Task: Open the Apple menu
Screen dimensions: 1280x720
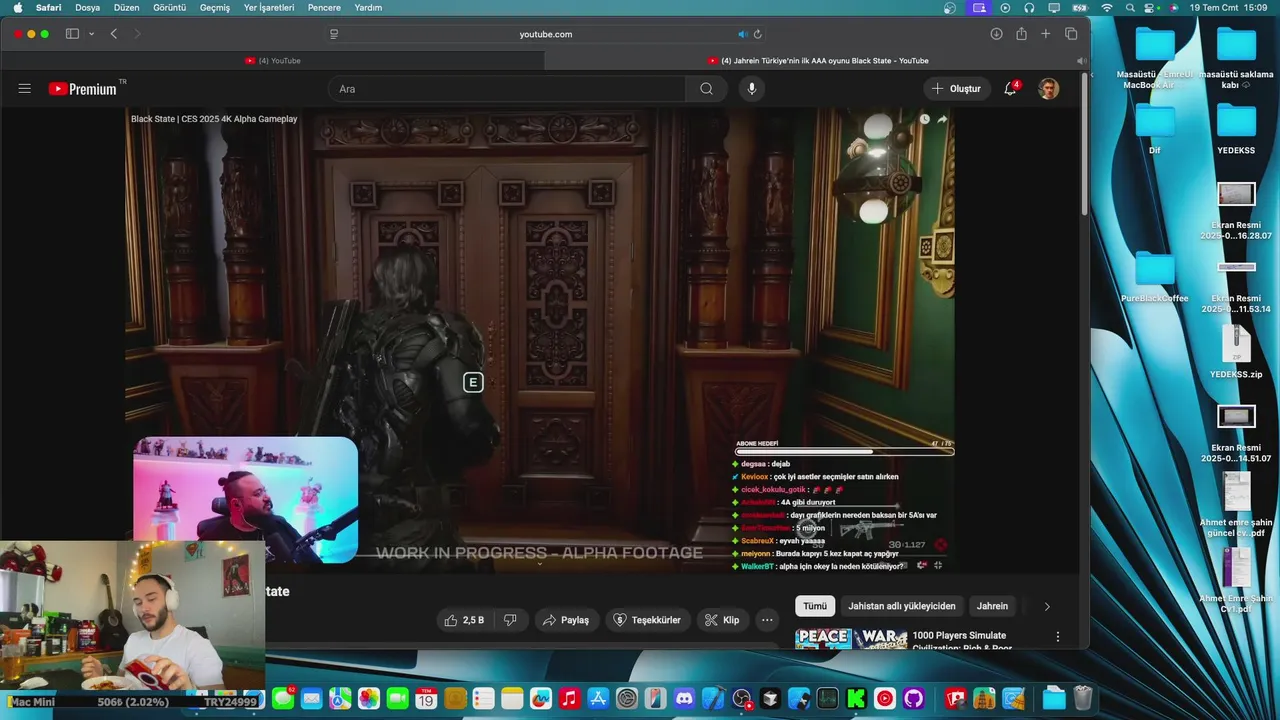Action: 18,7
